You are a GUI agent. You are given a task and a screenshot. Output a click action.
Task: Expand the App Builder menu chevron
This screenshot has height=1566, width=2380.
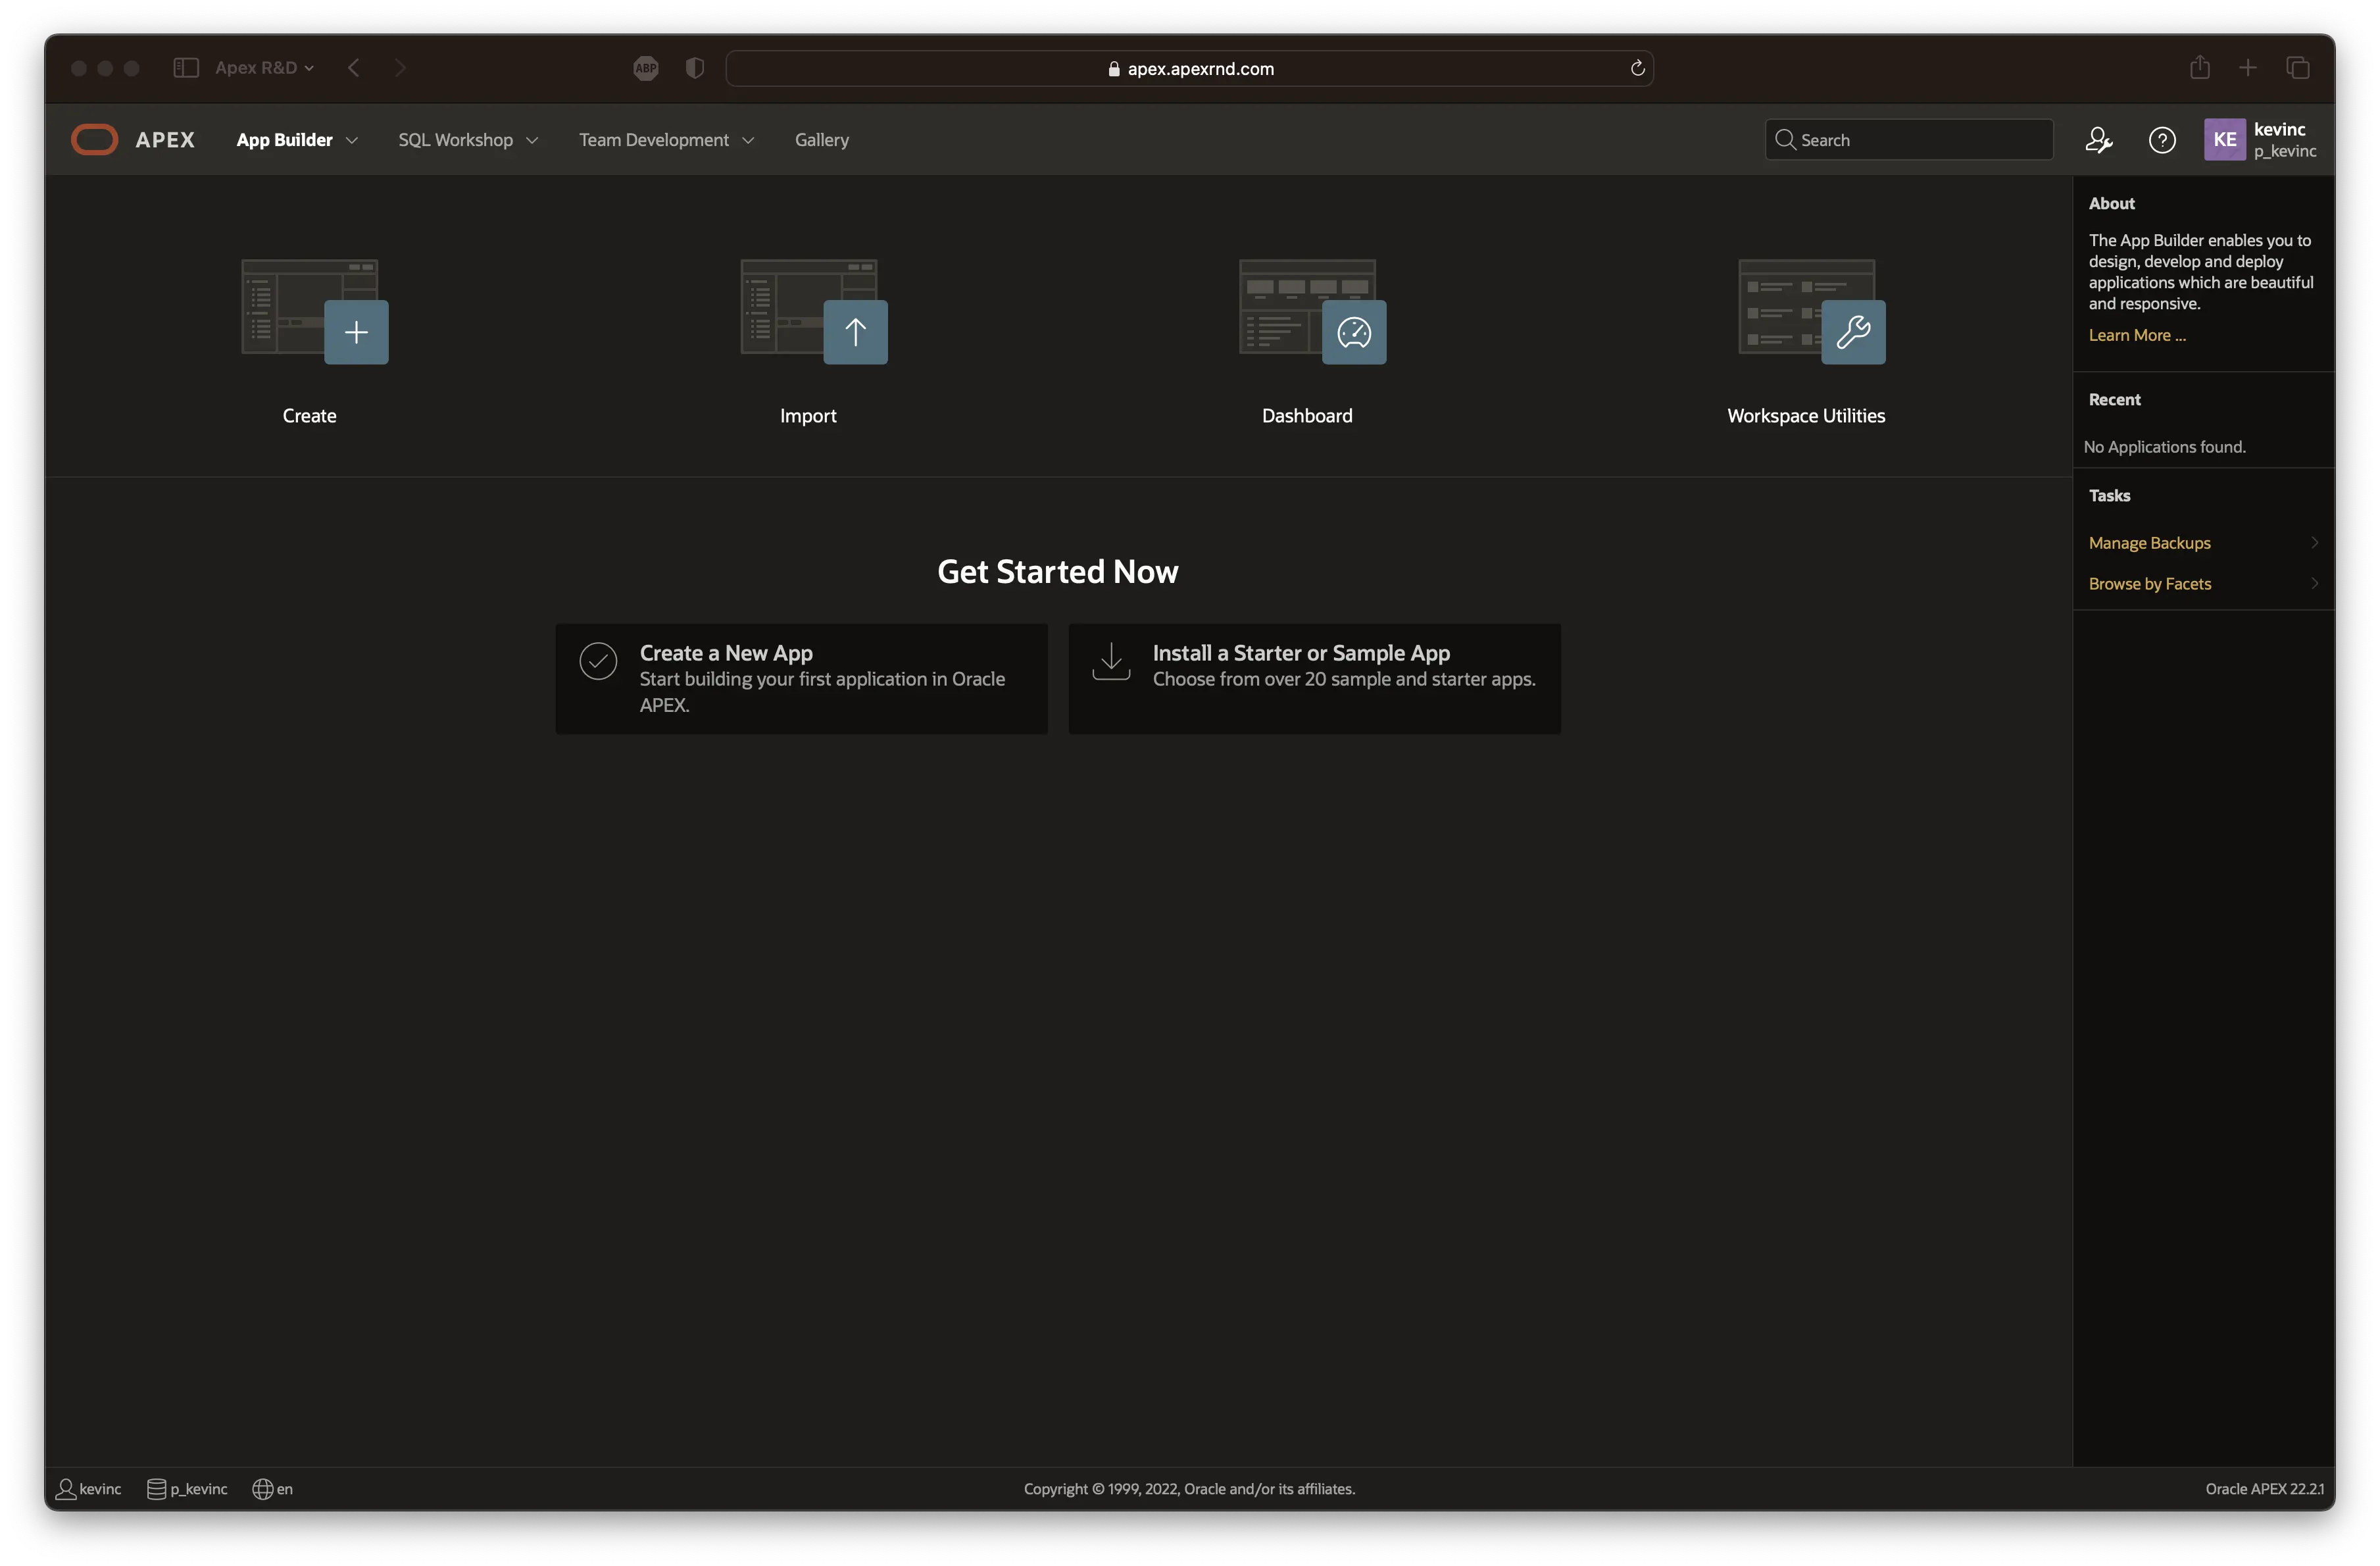coord(351,140)
